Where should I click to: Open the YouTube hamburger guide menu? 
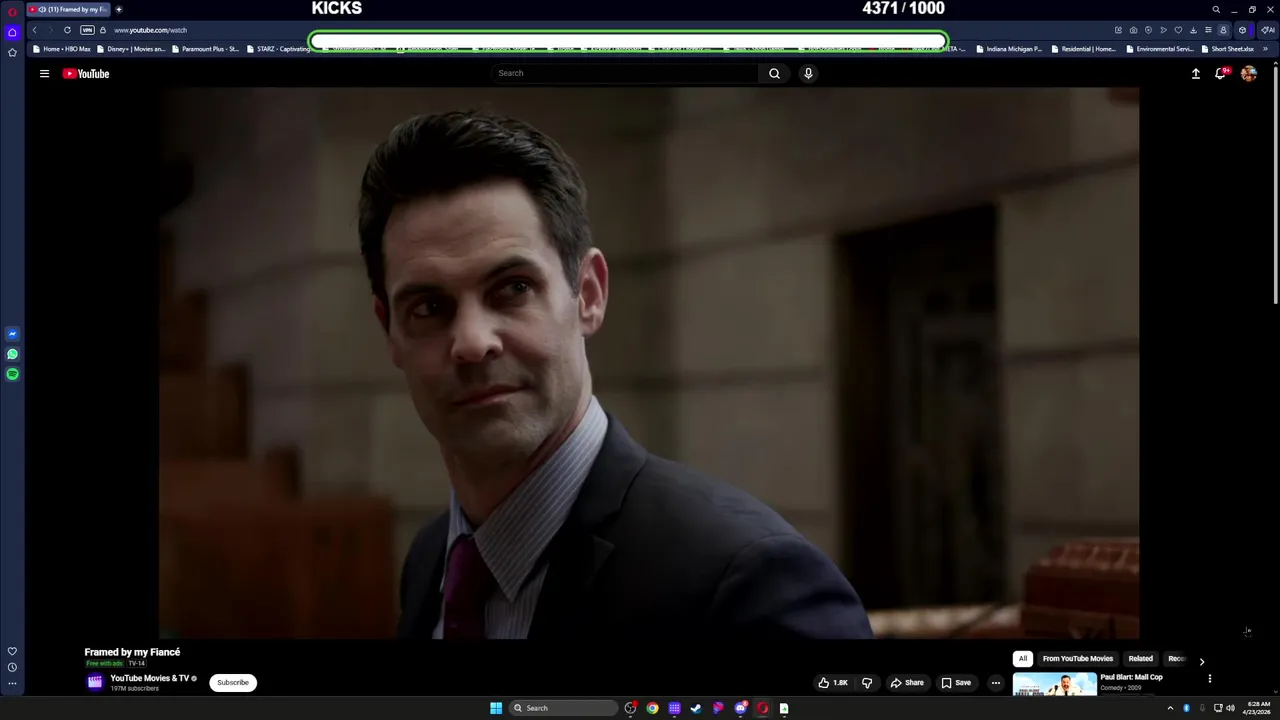click(x=44, y=73)
